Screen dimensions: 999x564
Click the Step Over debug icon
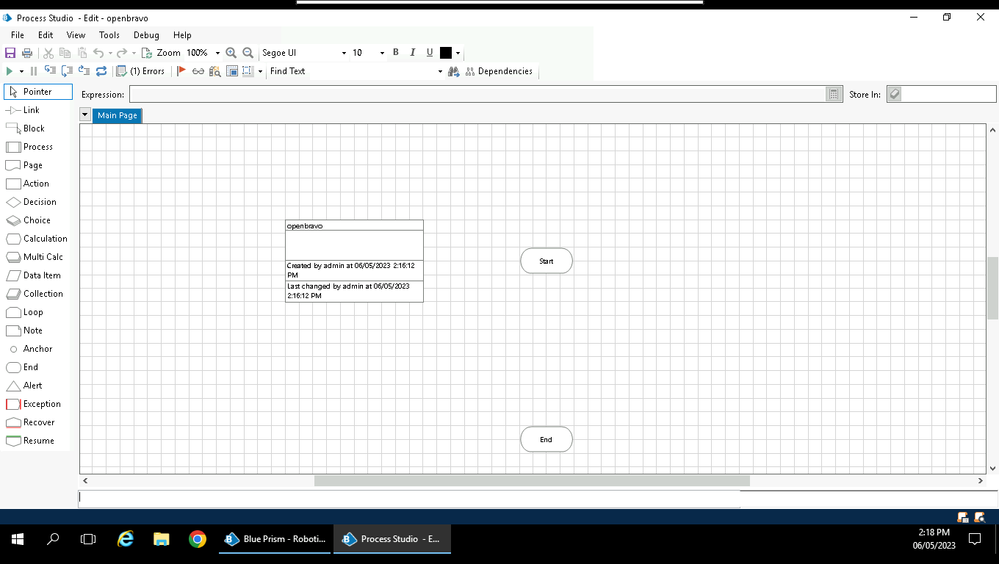point(67,71)
